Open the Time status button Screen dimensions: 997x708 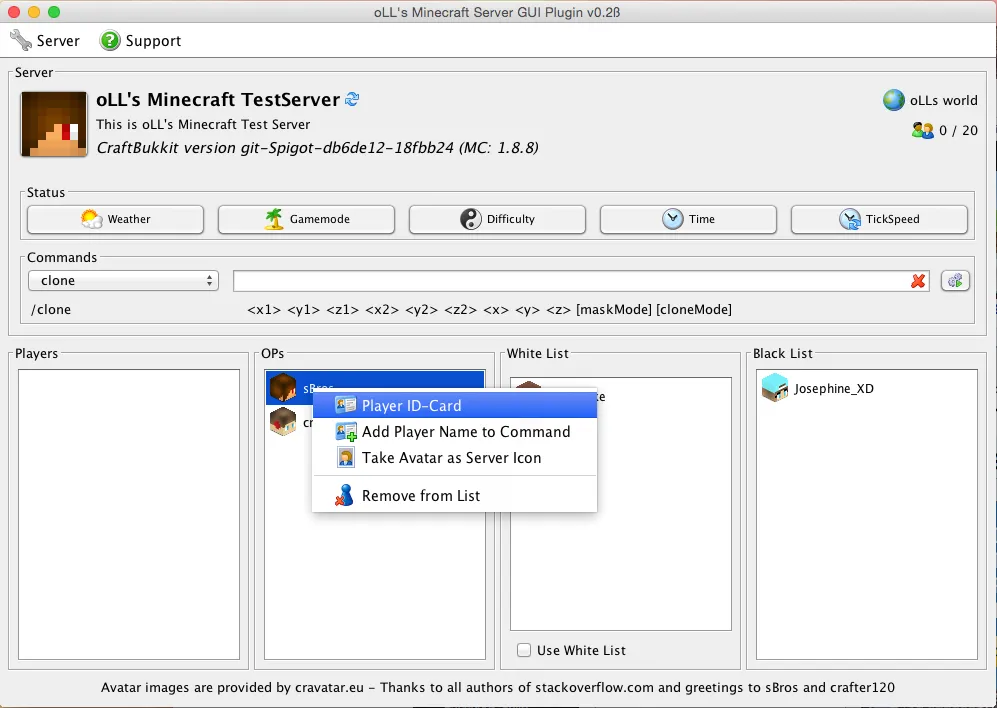[x=688, y=219]
